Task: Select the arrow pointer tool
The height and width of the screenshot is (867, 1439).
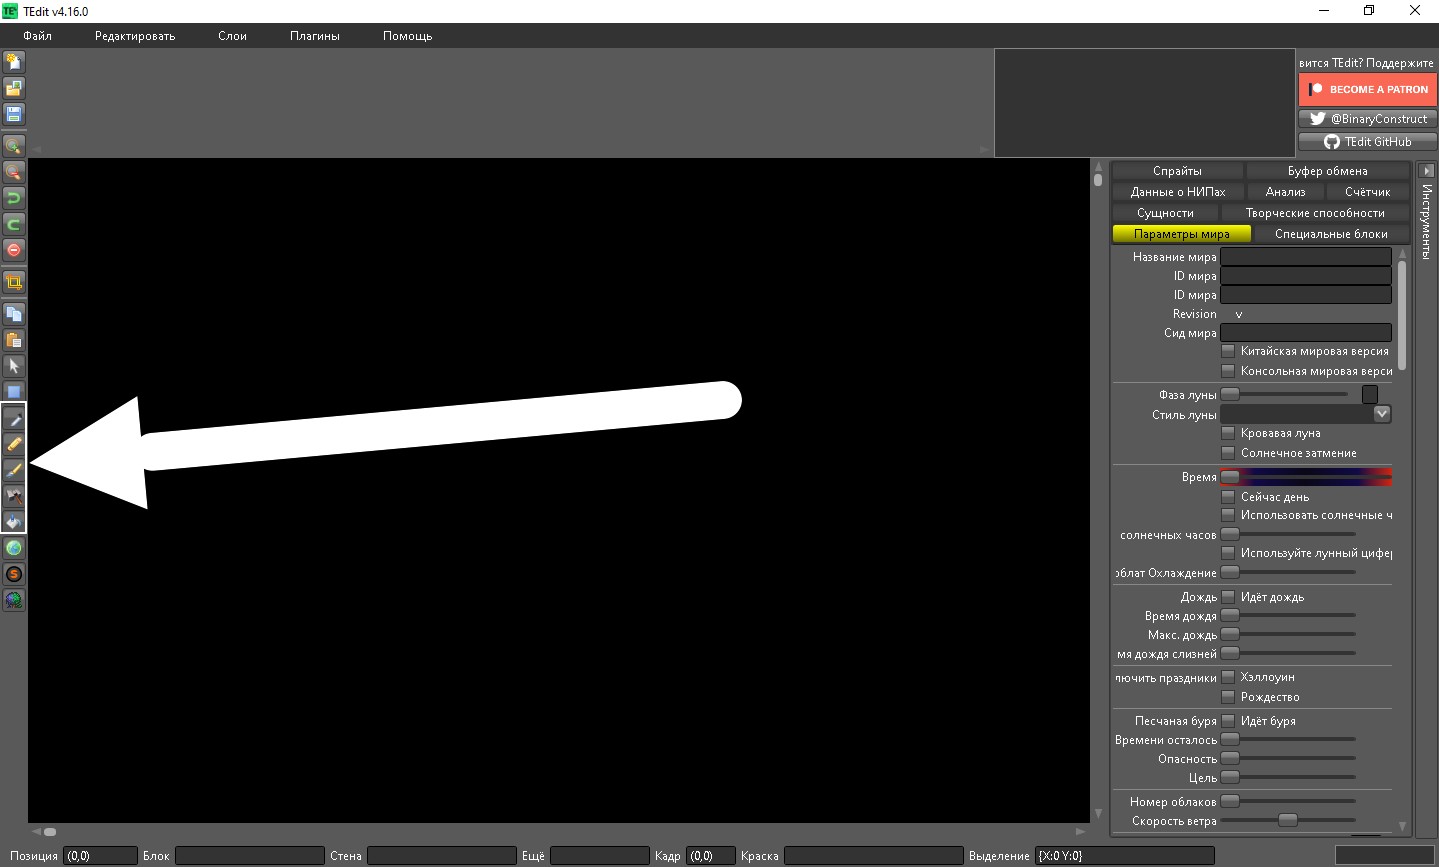Action: click(x=14, y=366)
